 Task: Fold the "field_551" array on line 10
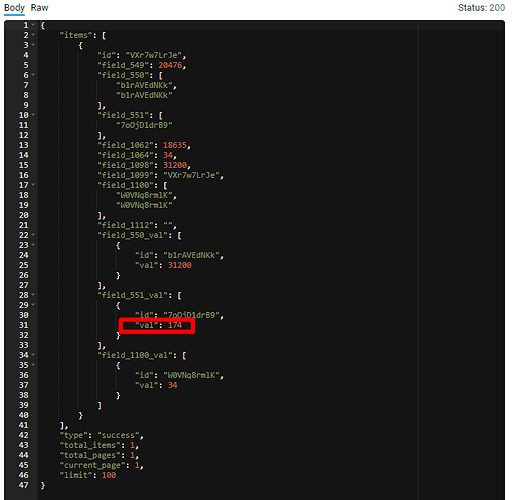pos(33,115)
